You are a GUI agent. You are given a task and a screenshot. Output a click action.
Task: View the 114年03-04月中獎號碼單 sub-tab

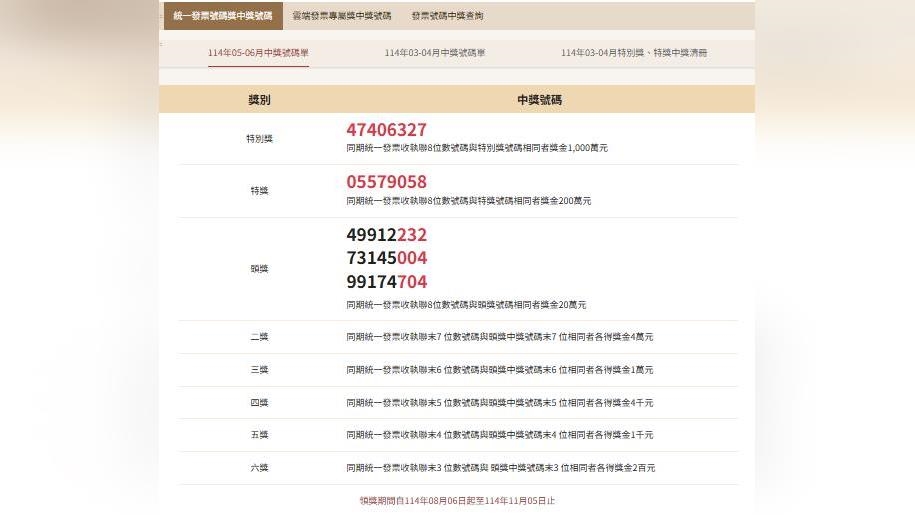pos(435,53)
